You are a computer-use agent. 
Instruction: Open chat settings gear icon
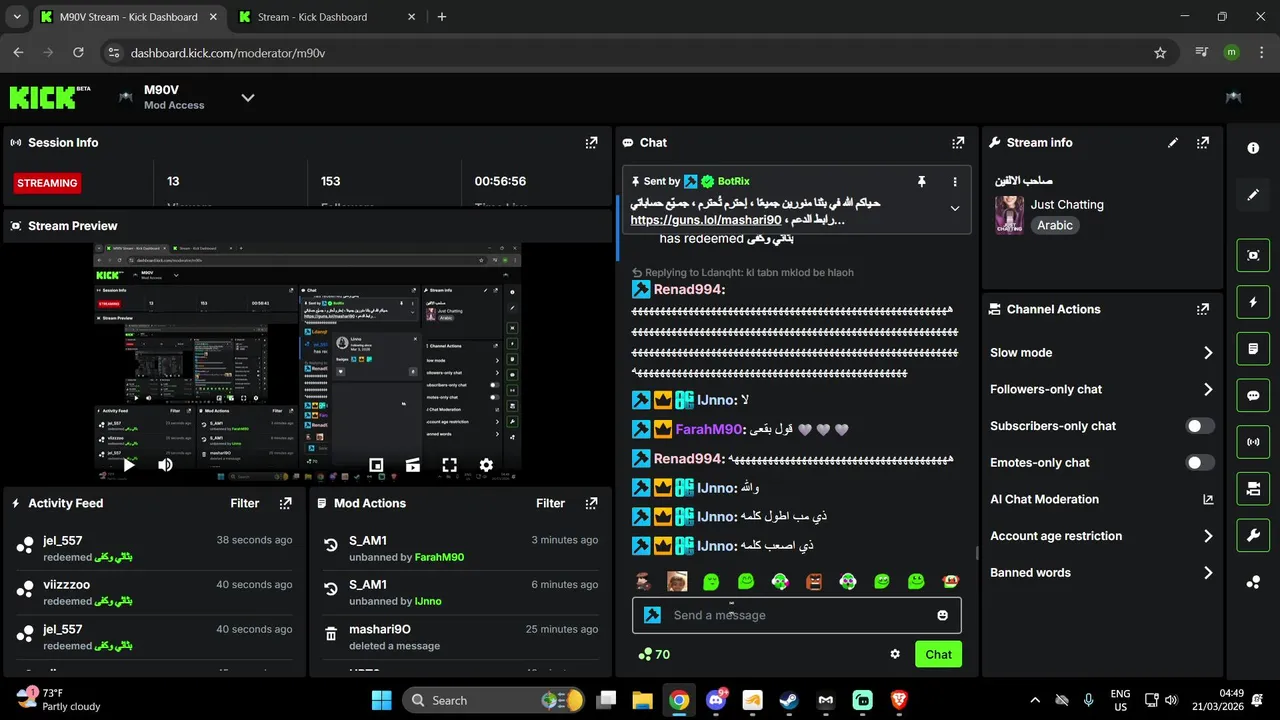(x=895, y=654)
